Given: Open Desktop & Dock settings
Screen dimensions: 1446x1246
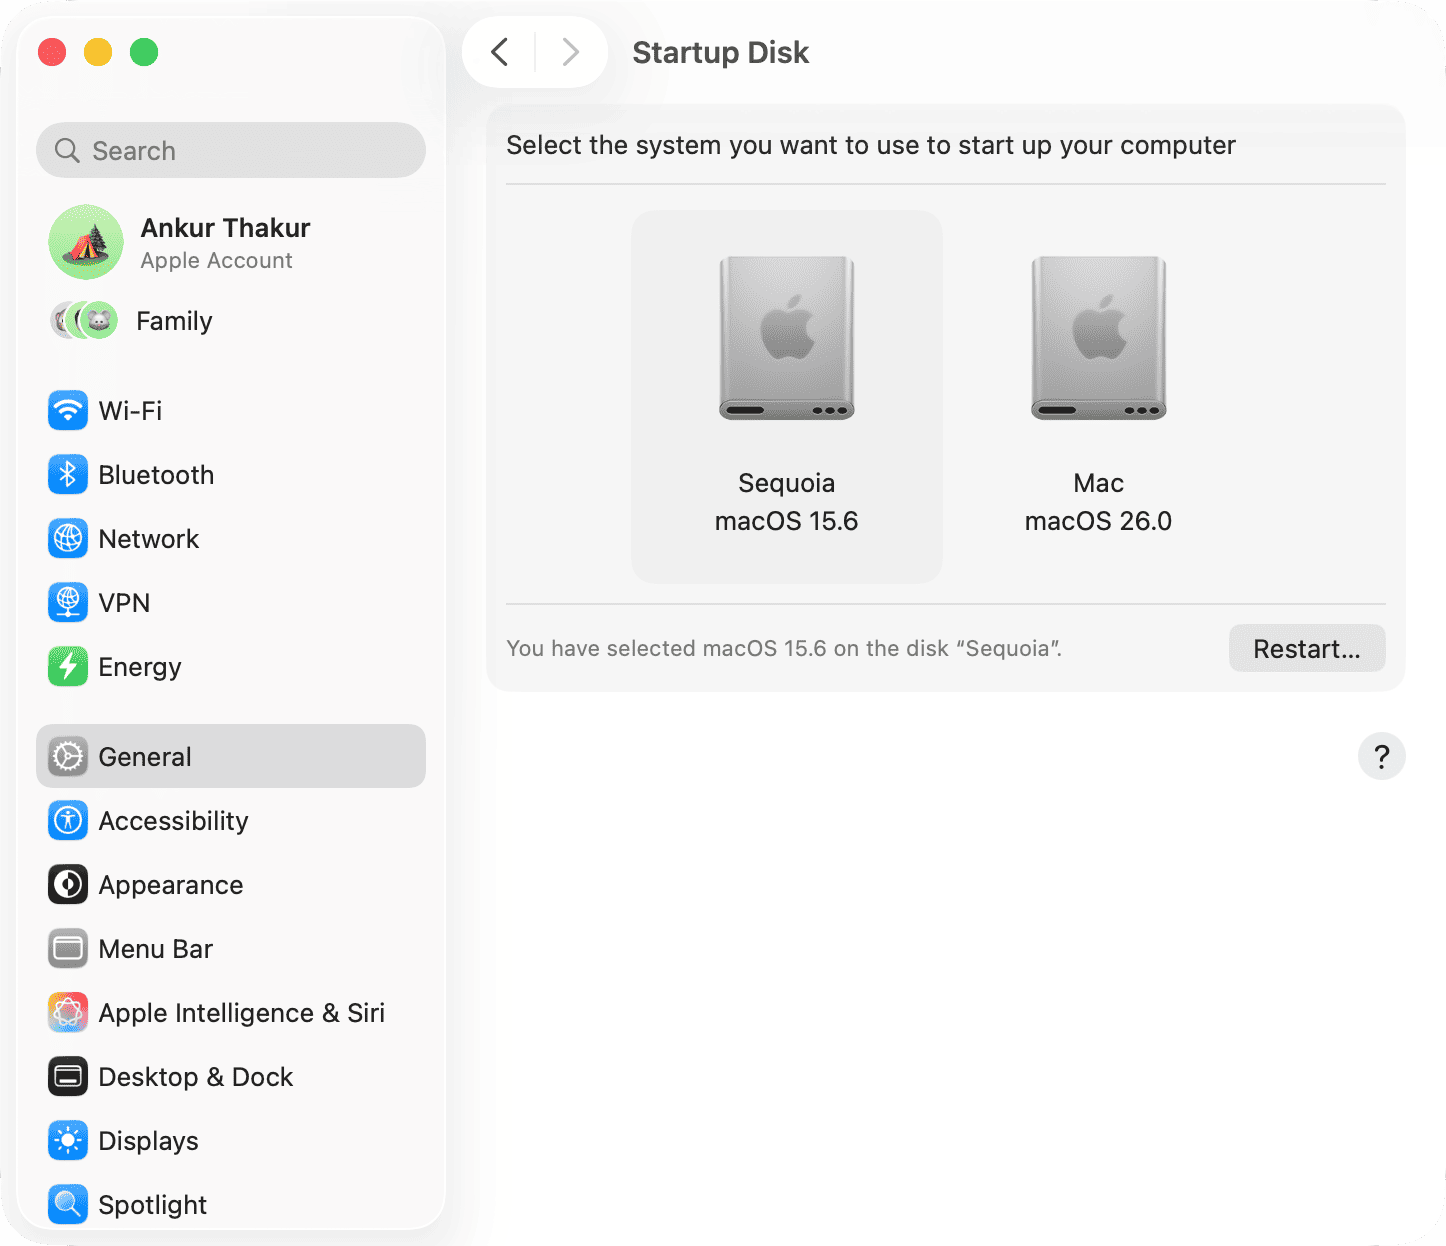Looking at the screenshot, I should tap(196, 1076).
